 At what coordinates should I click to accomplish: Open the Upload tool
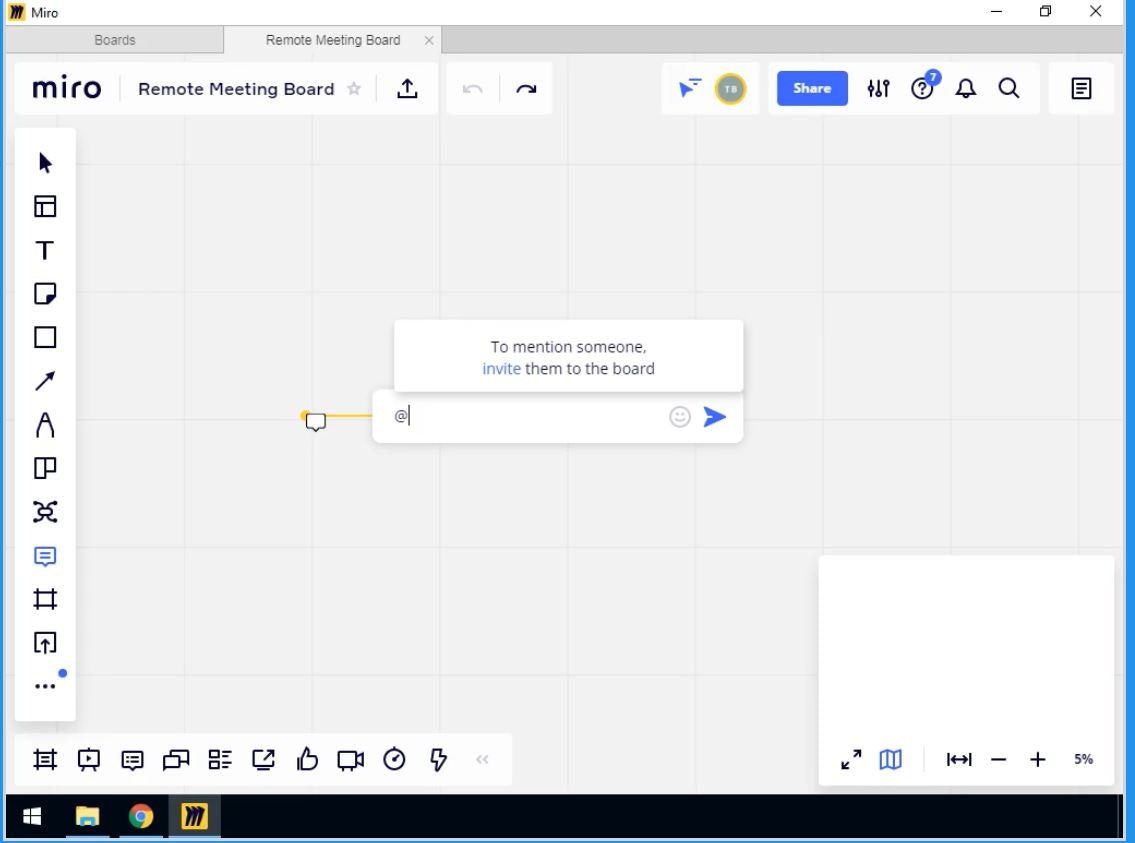[45, 643]
